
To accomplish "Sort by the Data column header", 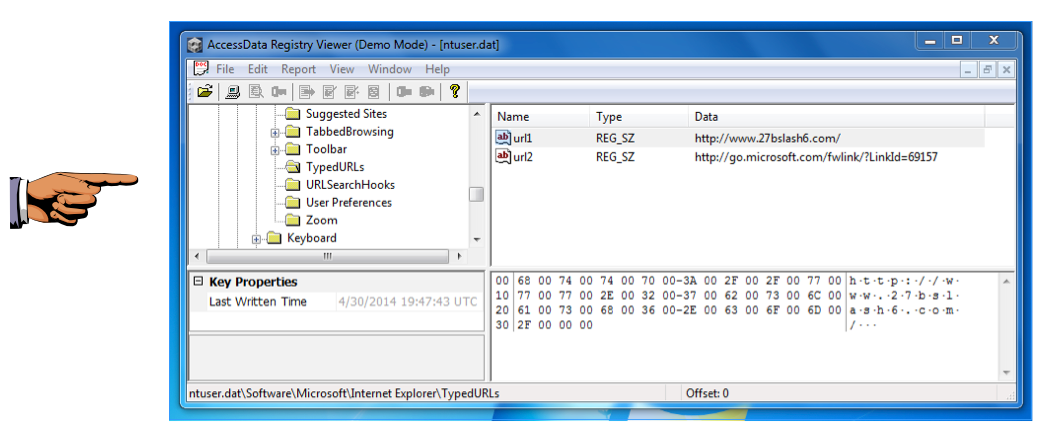I will [x=837, y=117].
